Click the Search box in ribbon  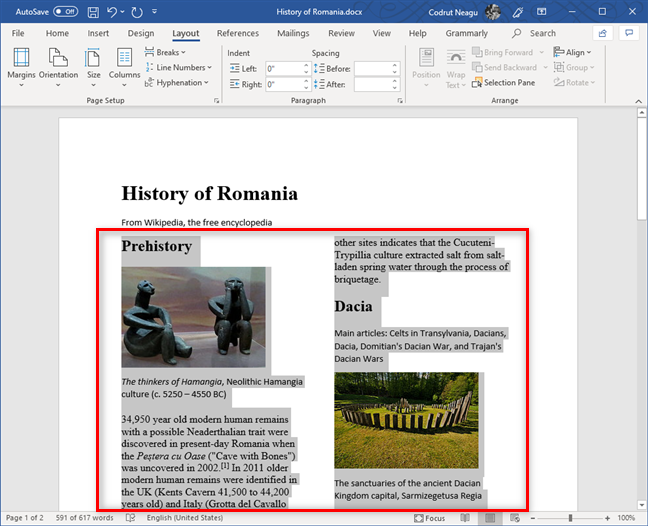[534, 33]
